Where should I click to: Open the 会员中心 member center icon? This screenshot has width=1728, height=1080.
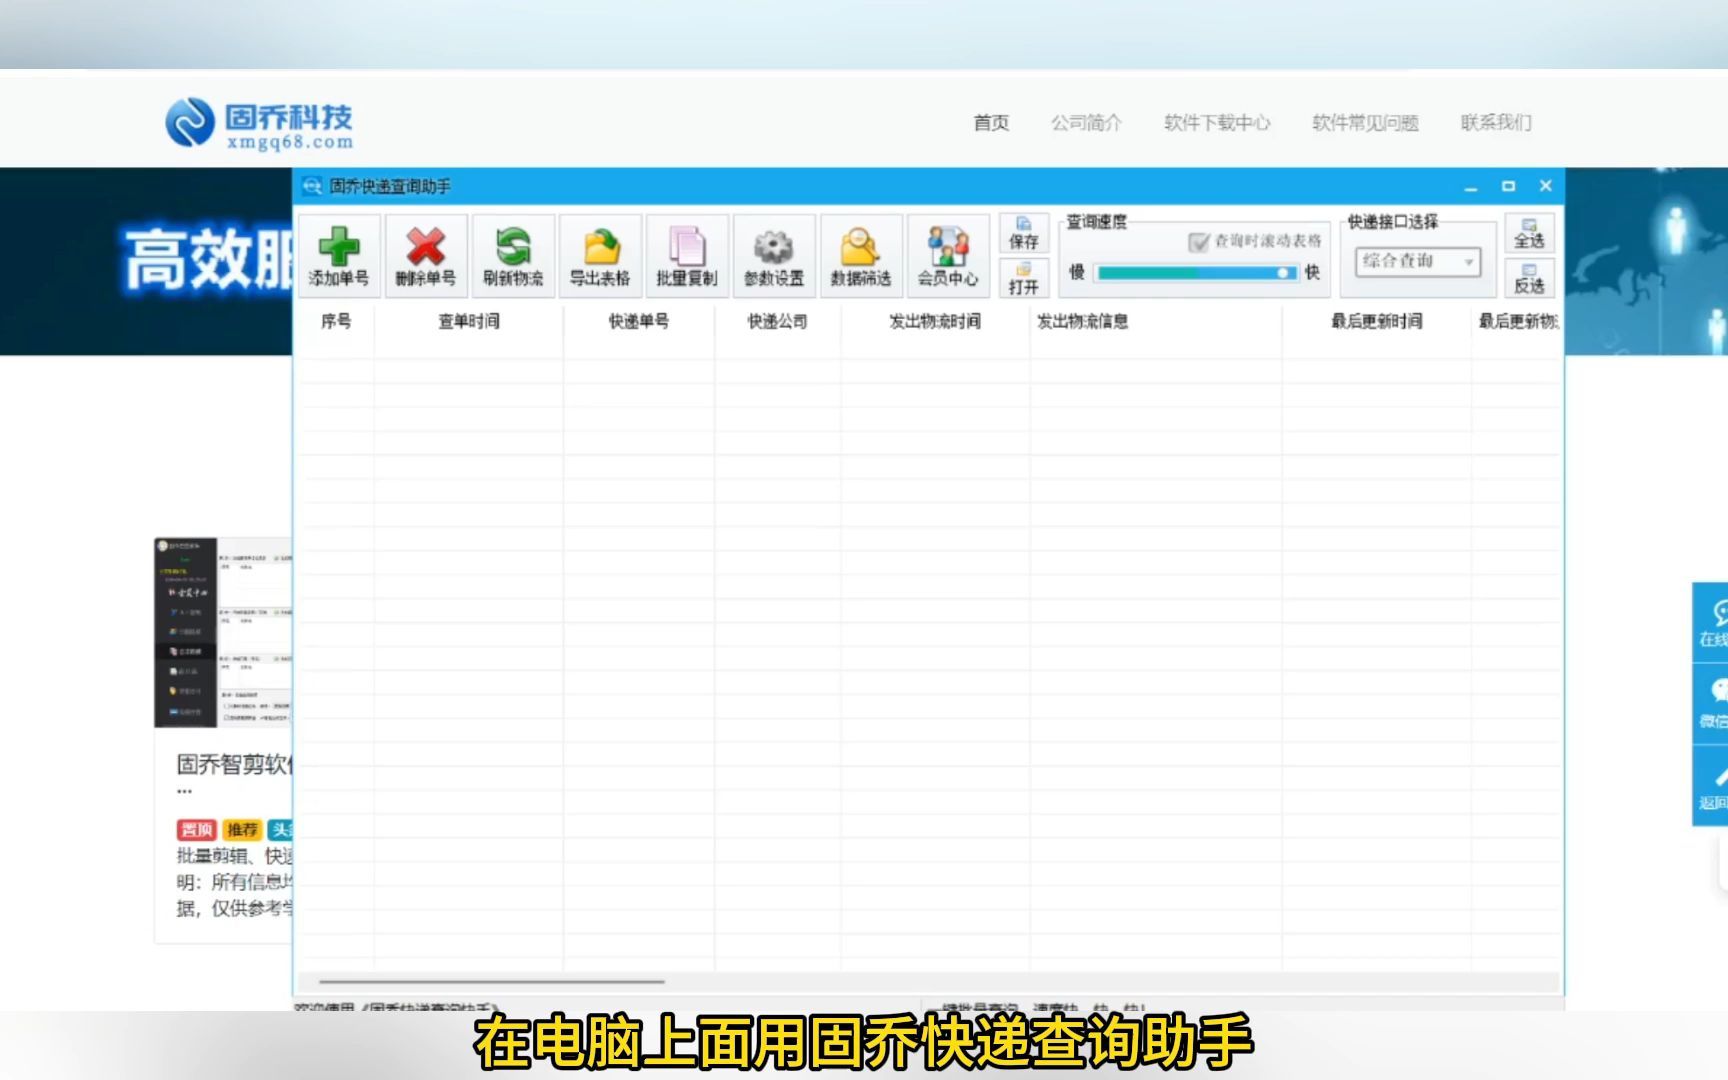point(948,256)
